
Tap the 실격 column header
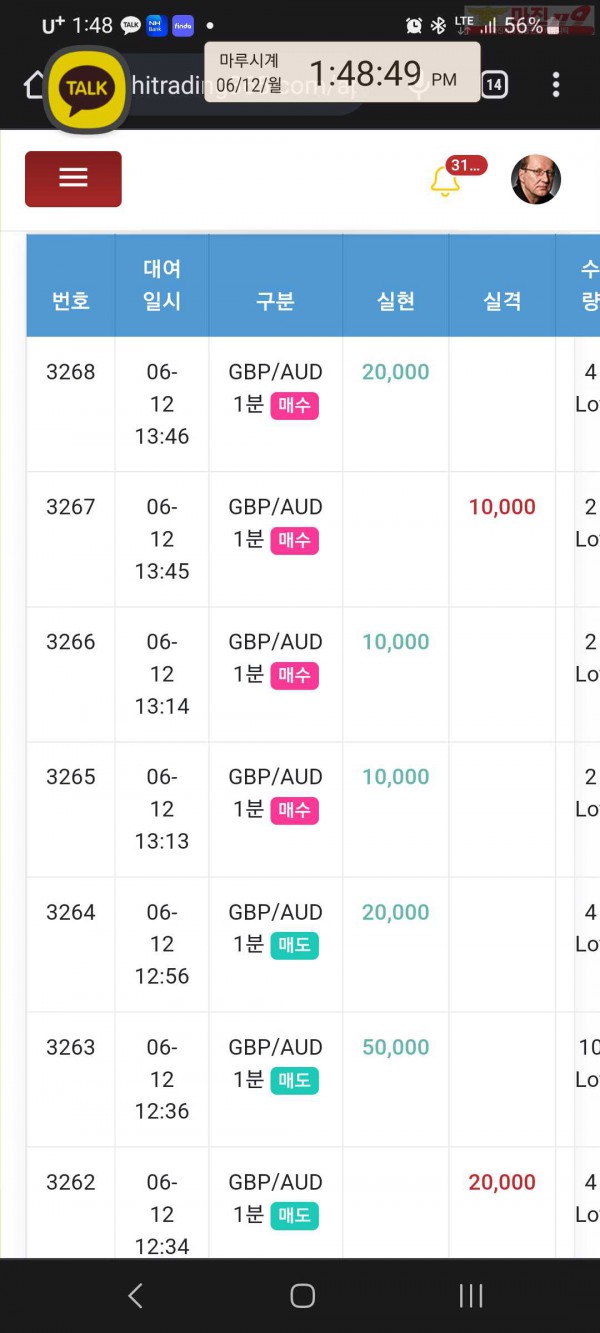(x=502, y=301)
